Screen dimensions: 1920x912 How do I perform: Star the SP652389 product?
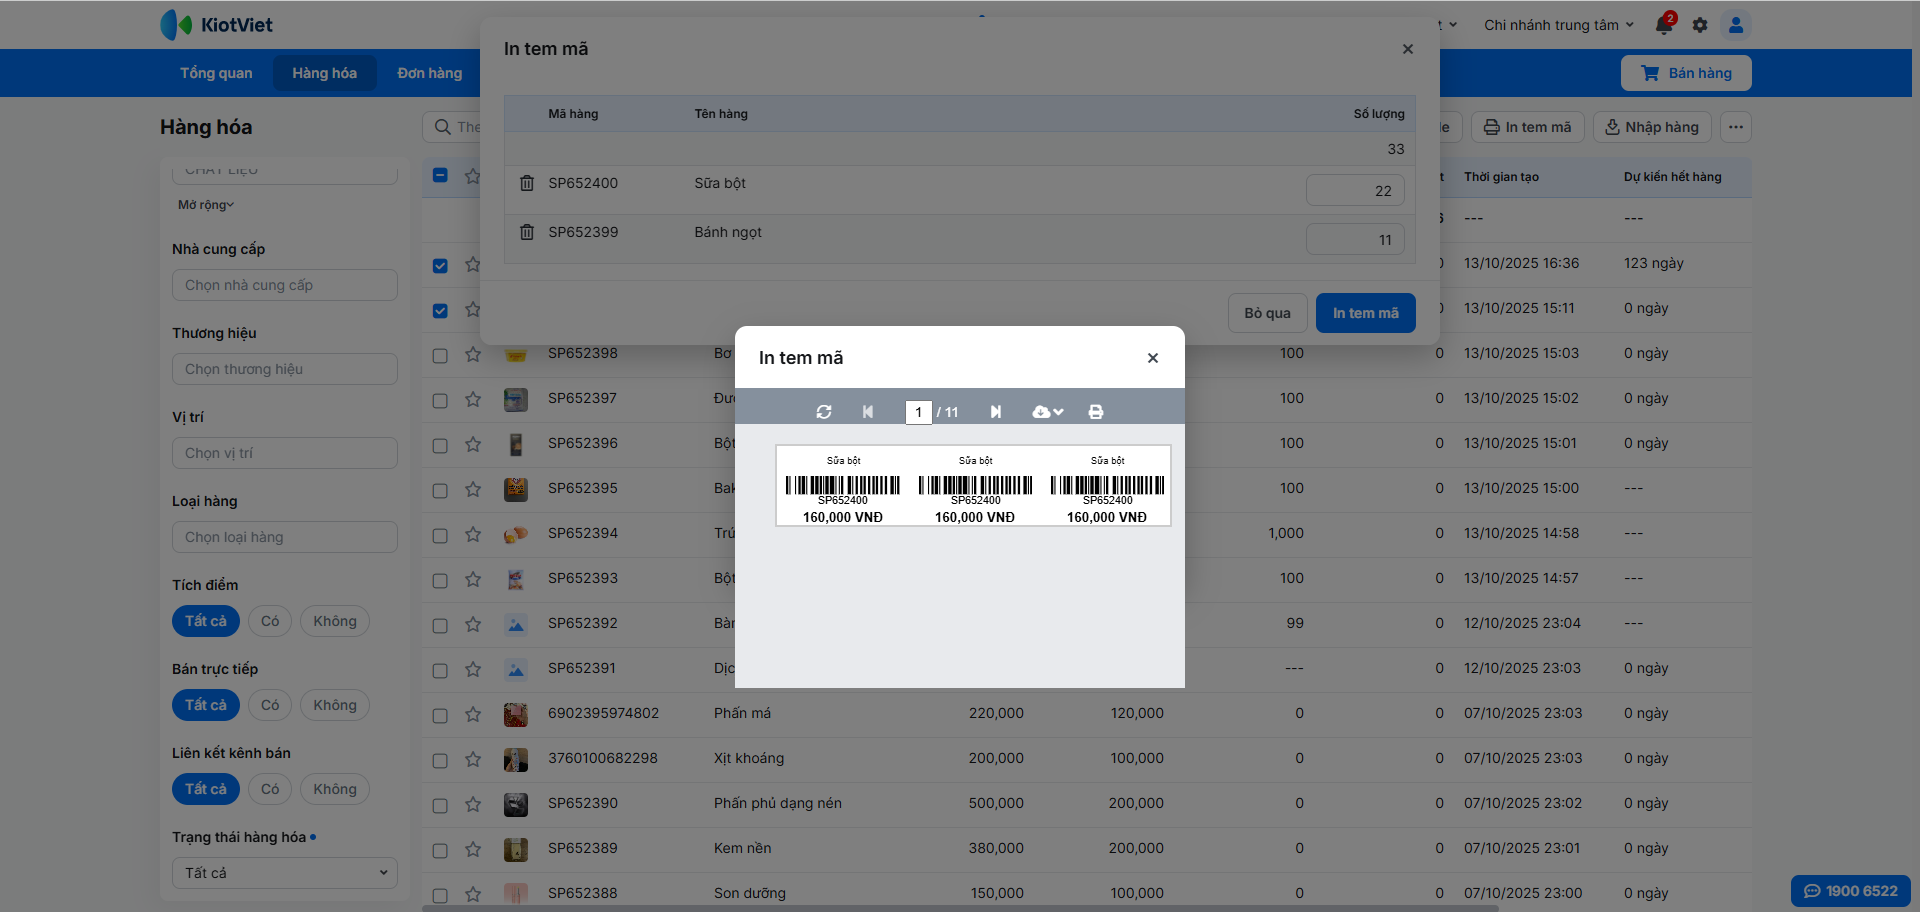[x=473, y=849]
